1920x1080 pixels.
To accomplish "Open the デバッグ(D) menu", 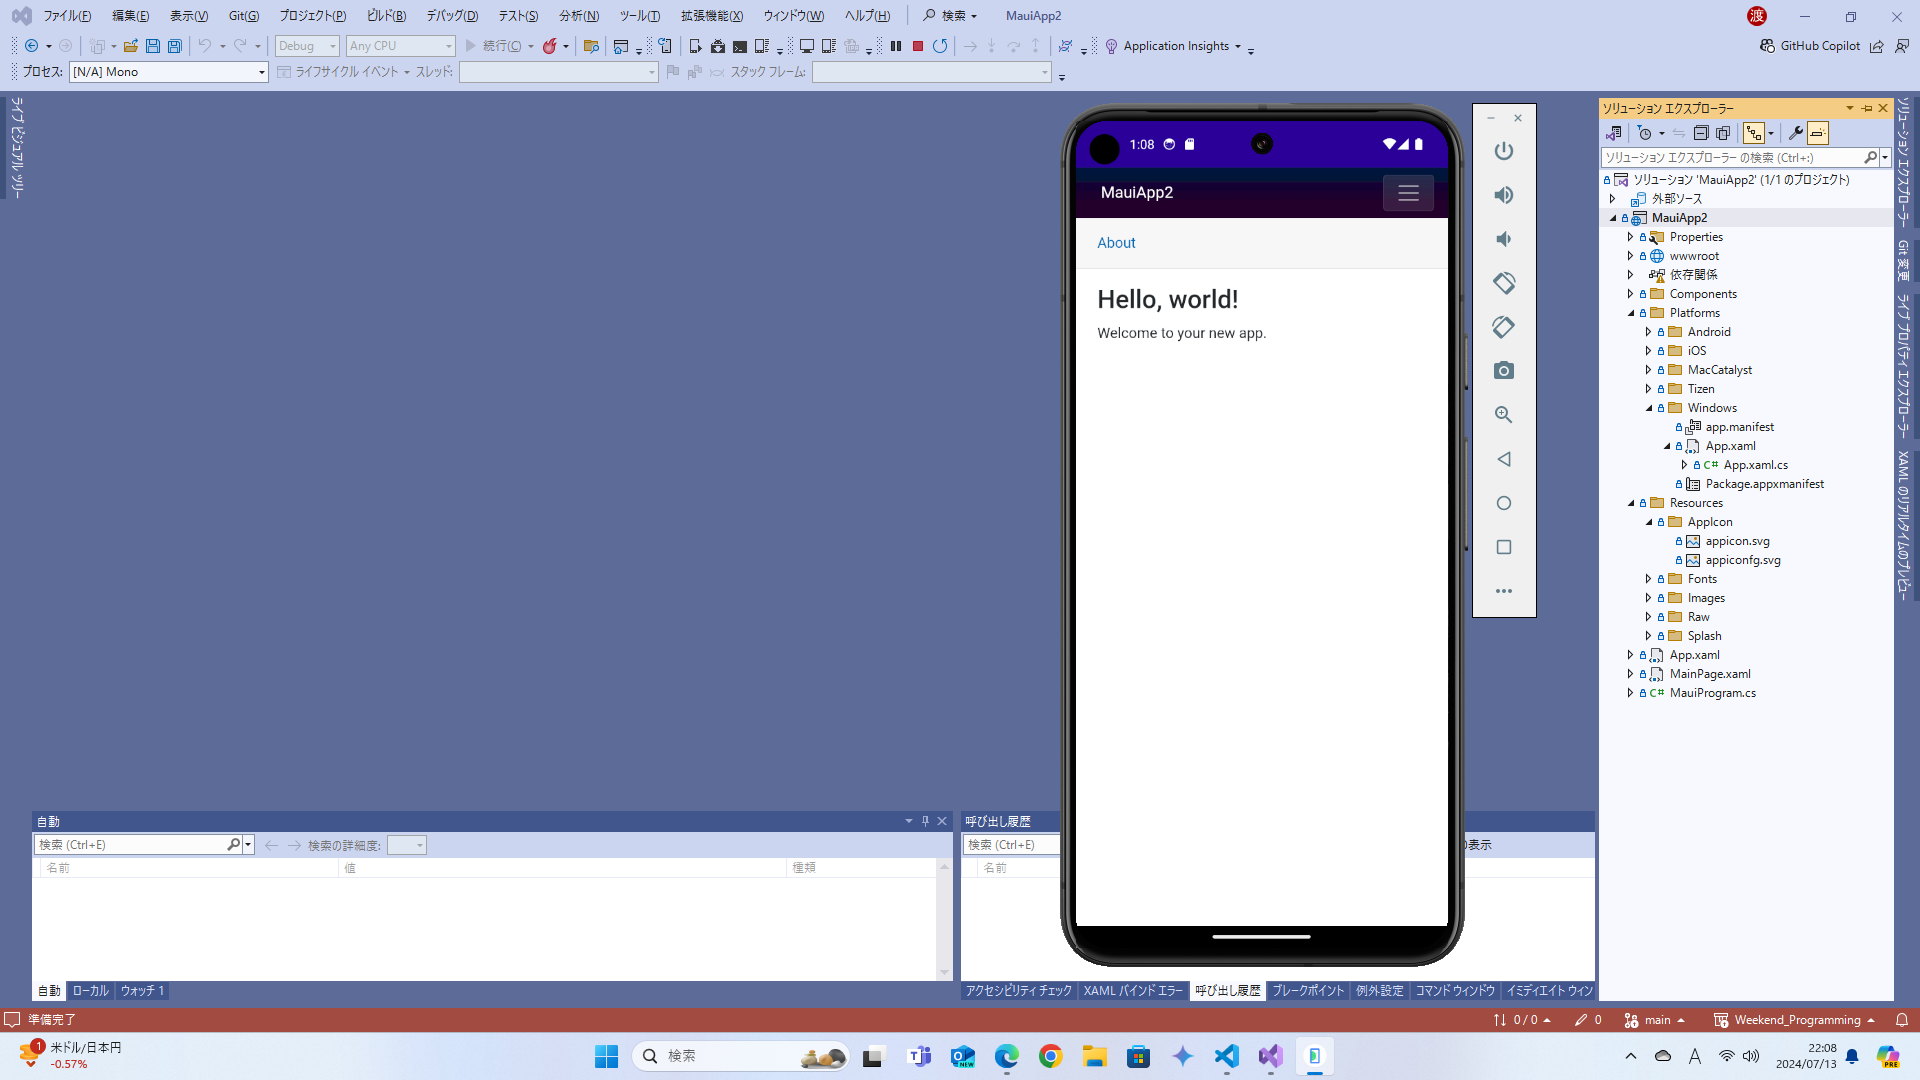I will [452, 16].
